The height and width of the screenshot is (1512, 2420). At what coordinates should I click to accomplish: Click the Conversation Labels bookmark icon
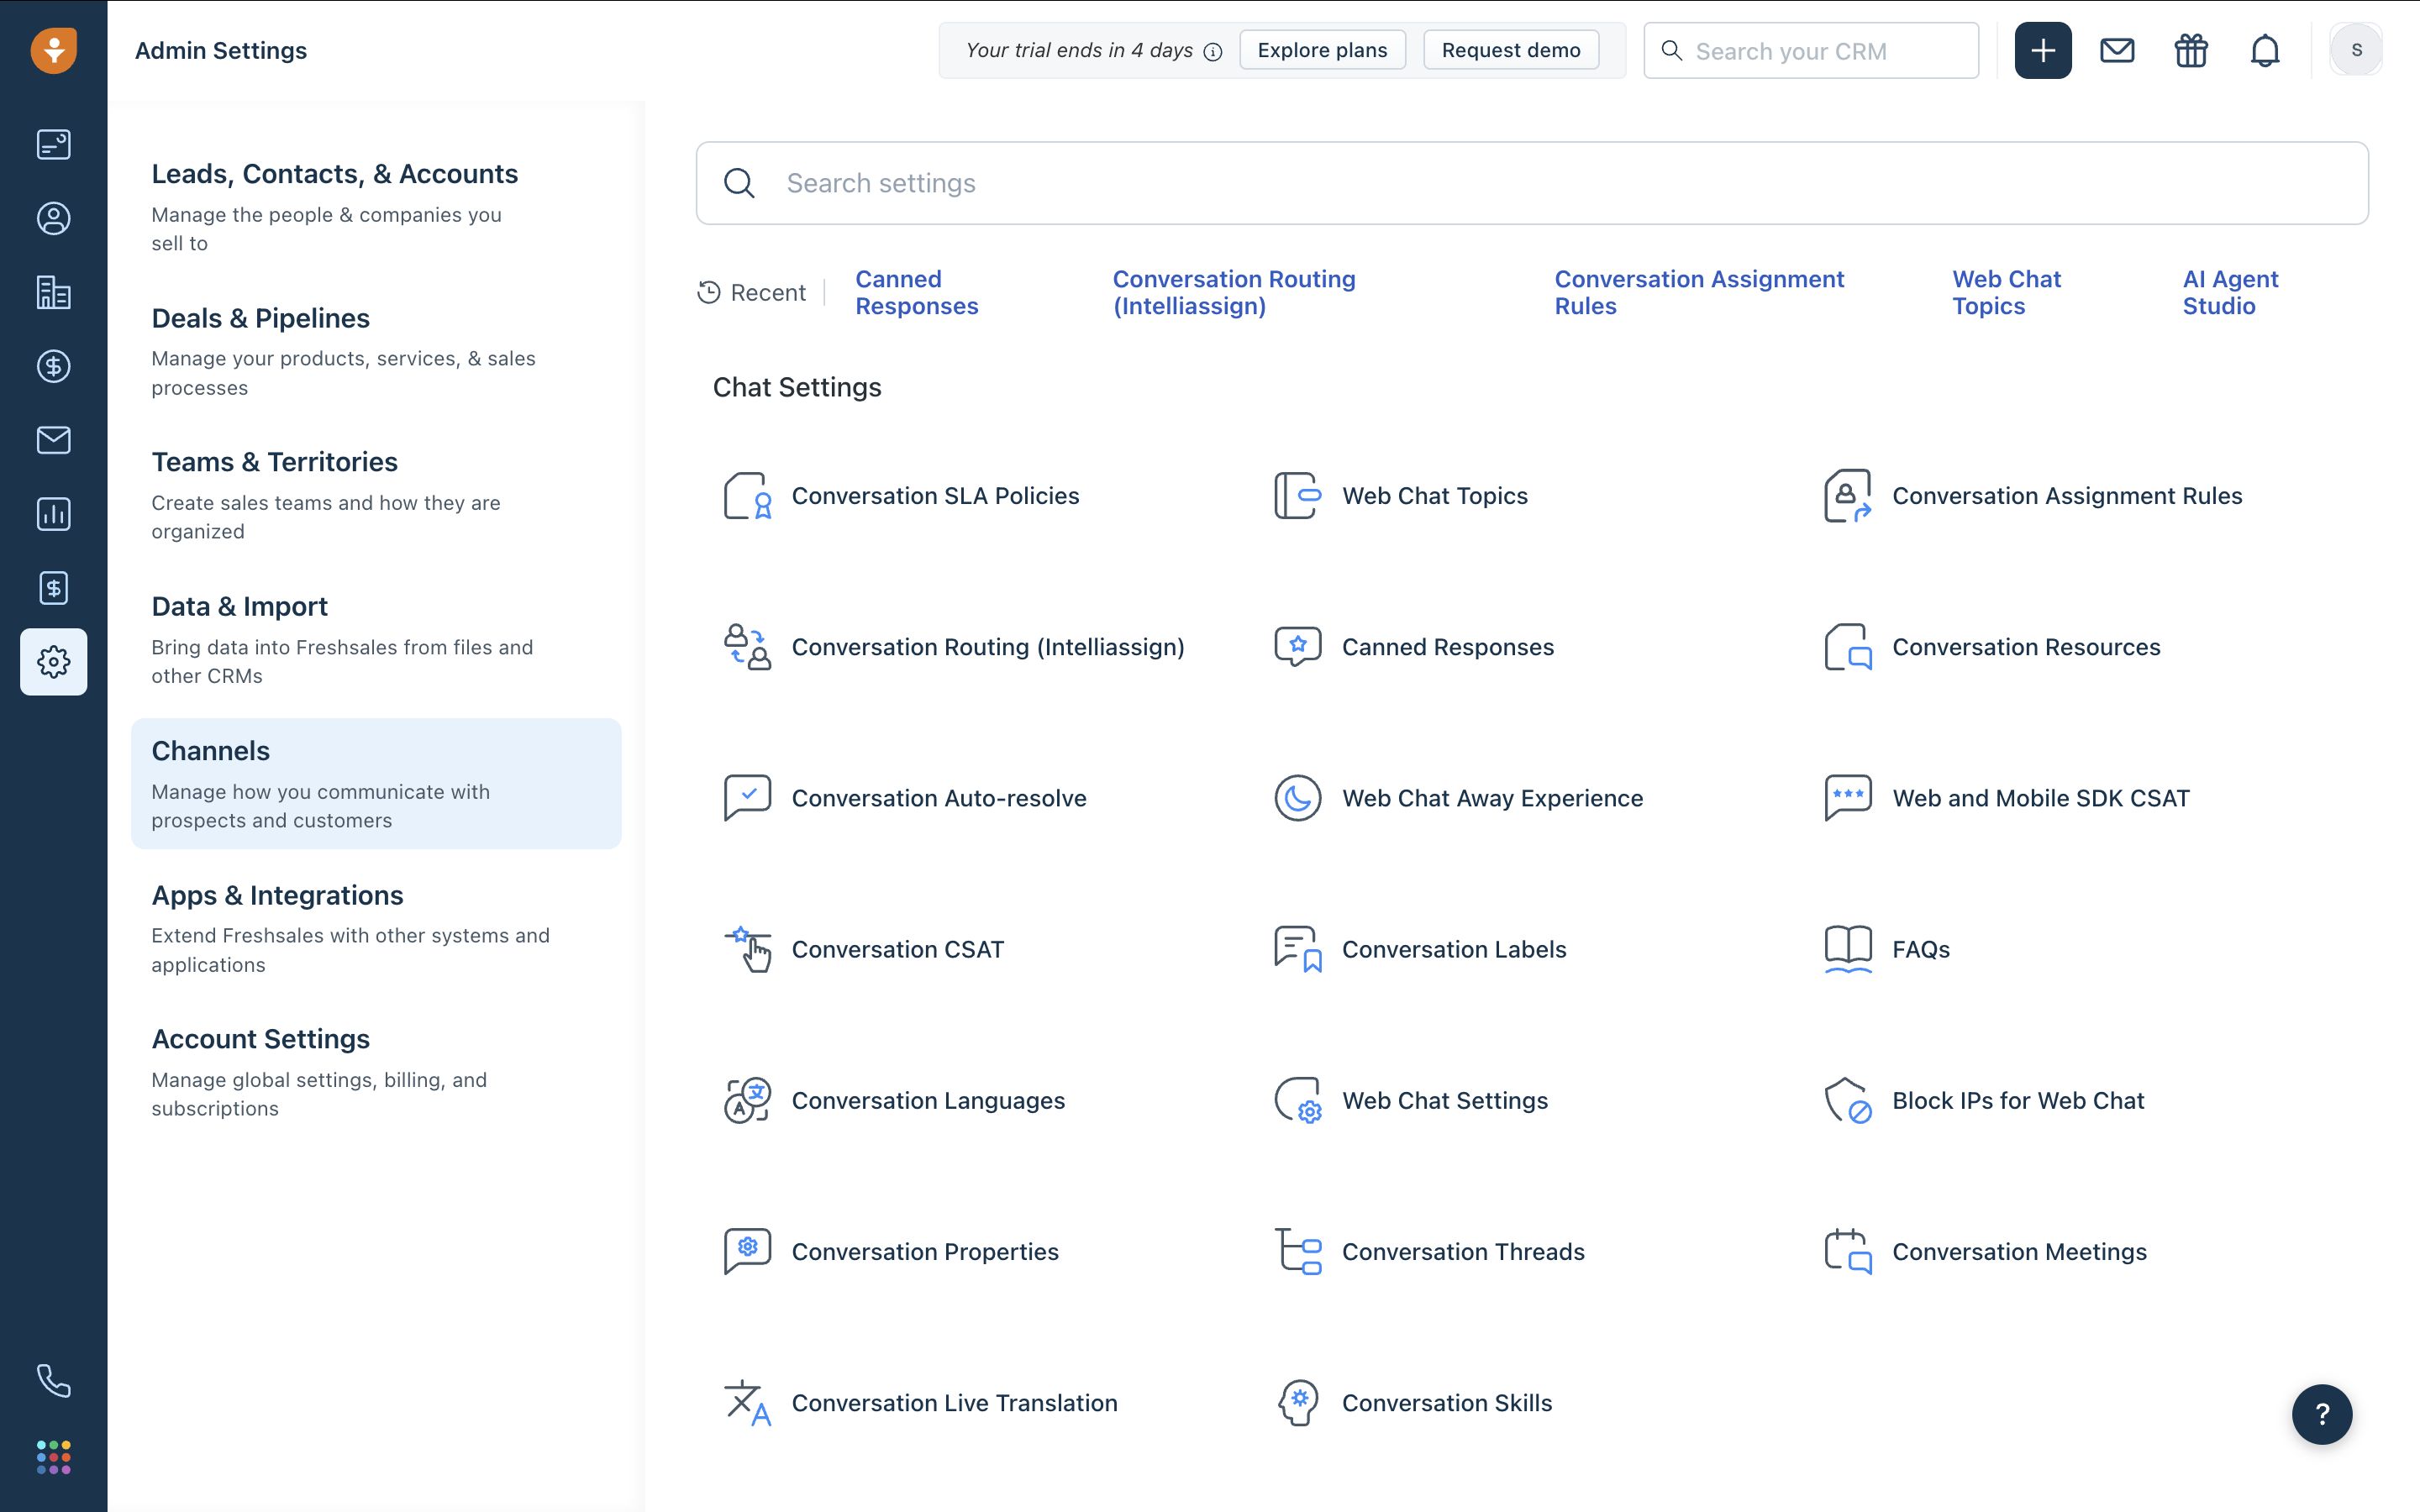coord(1298,949)
